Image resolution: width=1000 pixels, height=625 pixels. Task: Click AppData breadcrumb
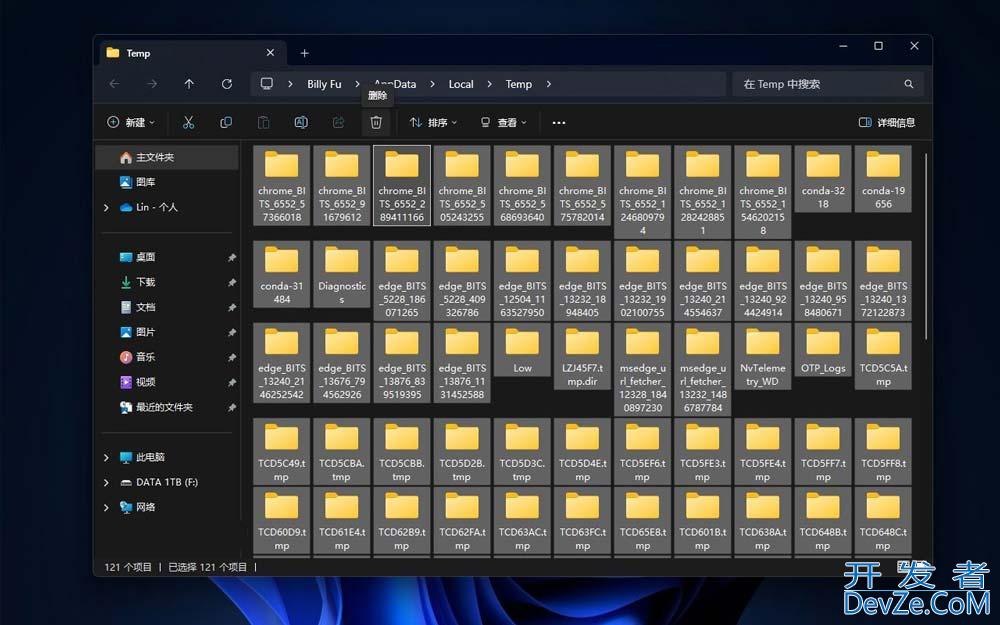[395, 84]
